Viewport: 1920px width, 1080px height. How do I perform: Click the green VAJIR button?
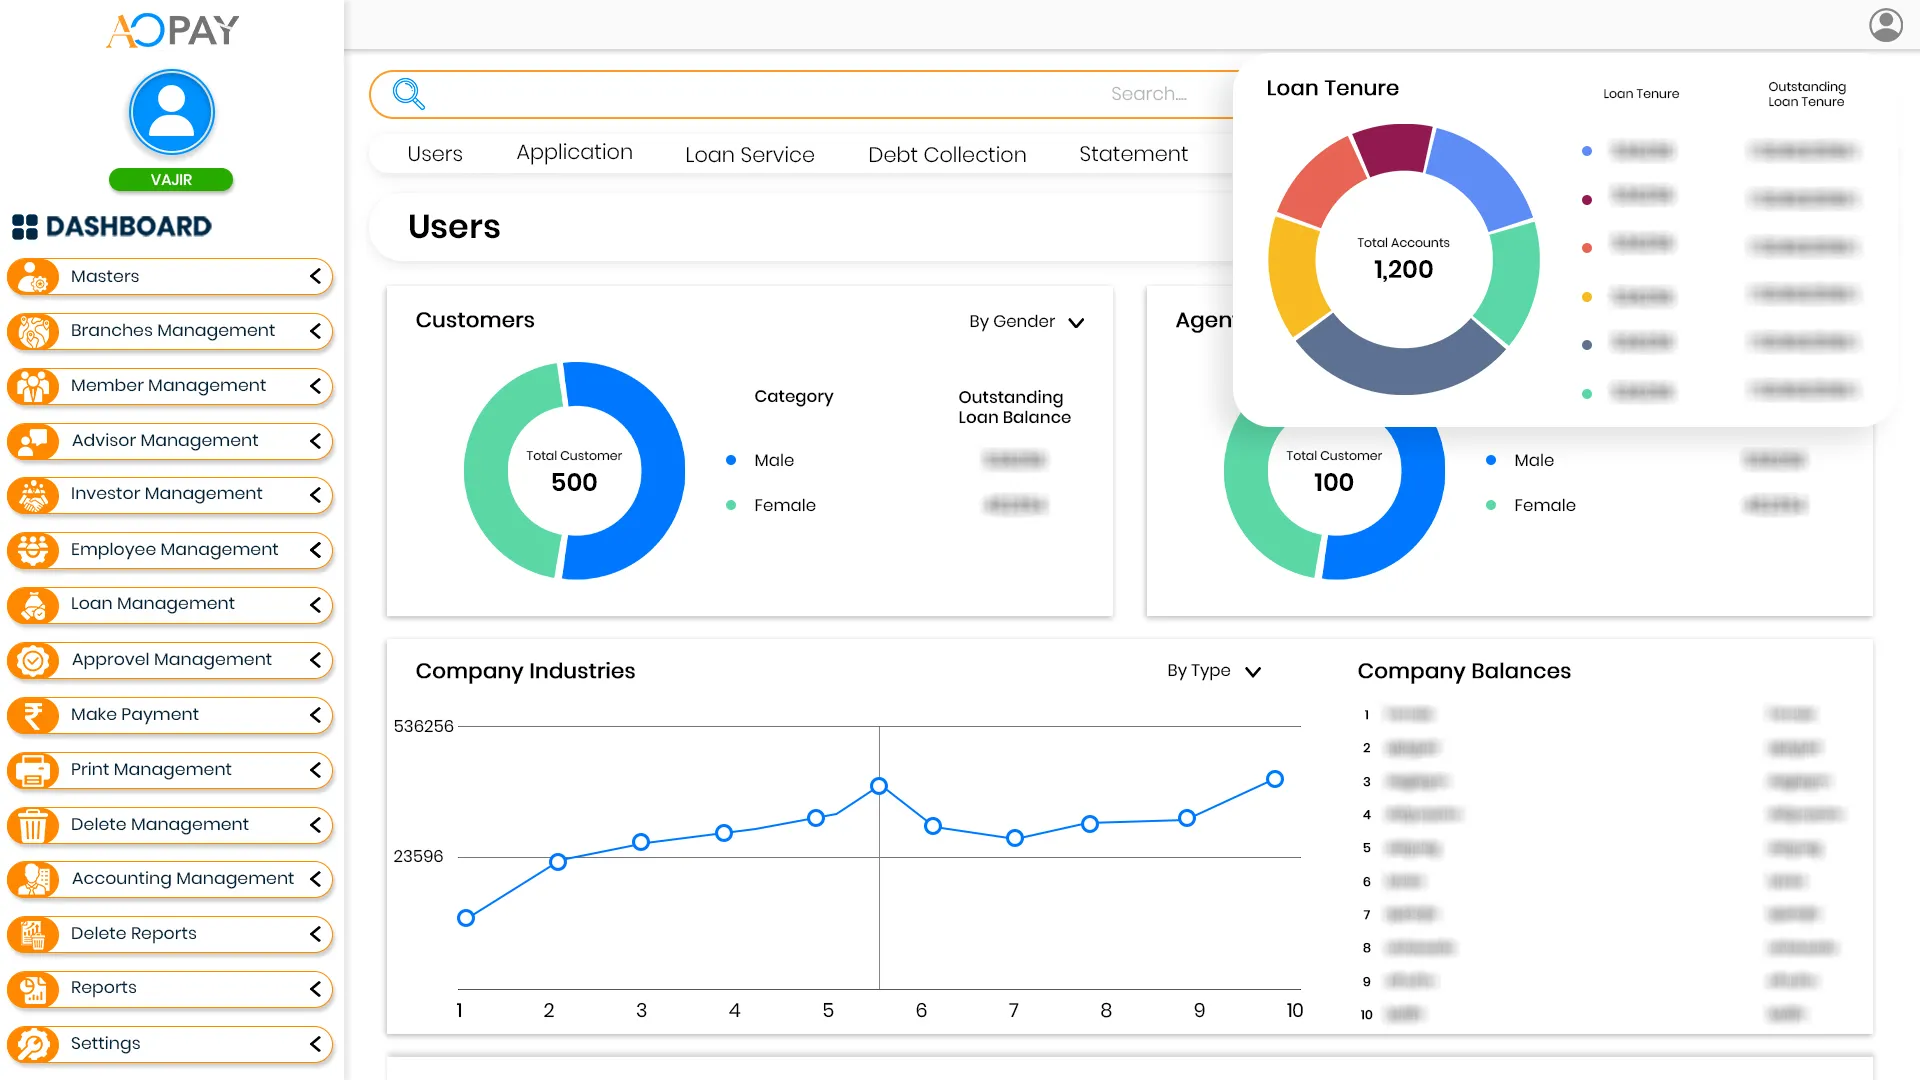pos(171,180)
